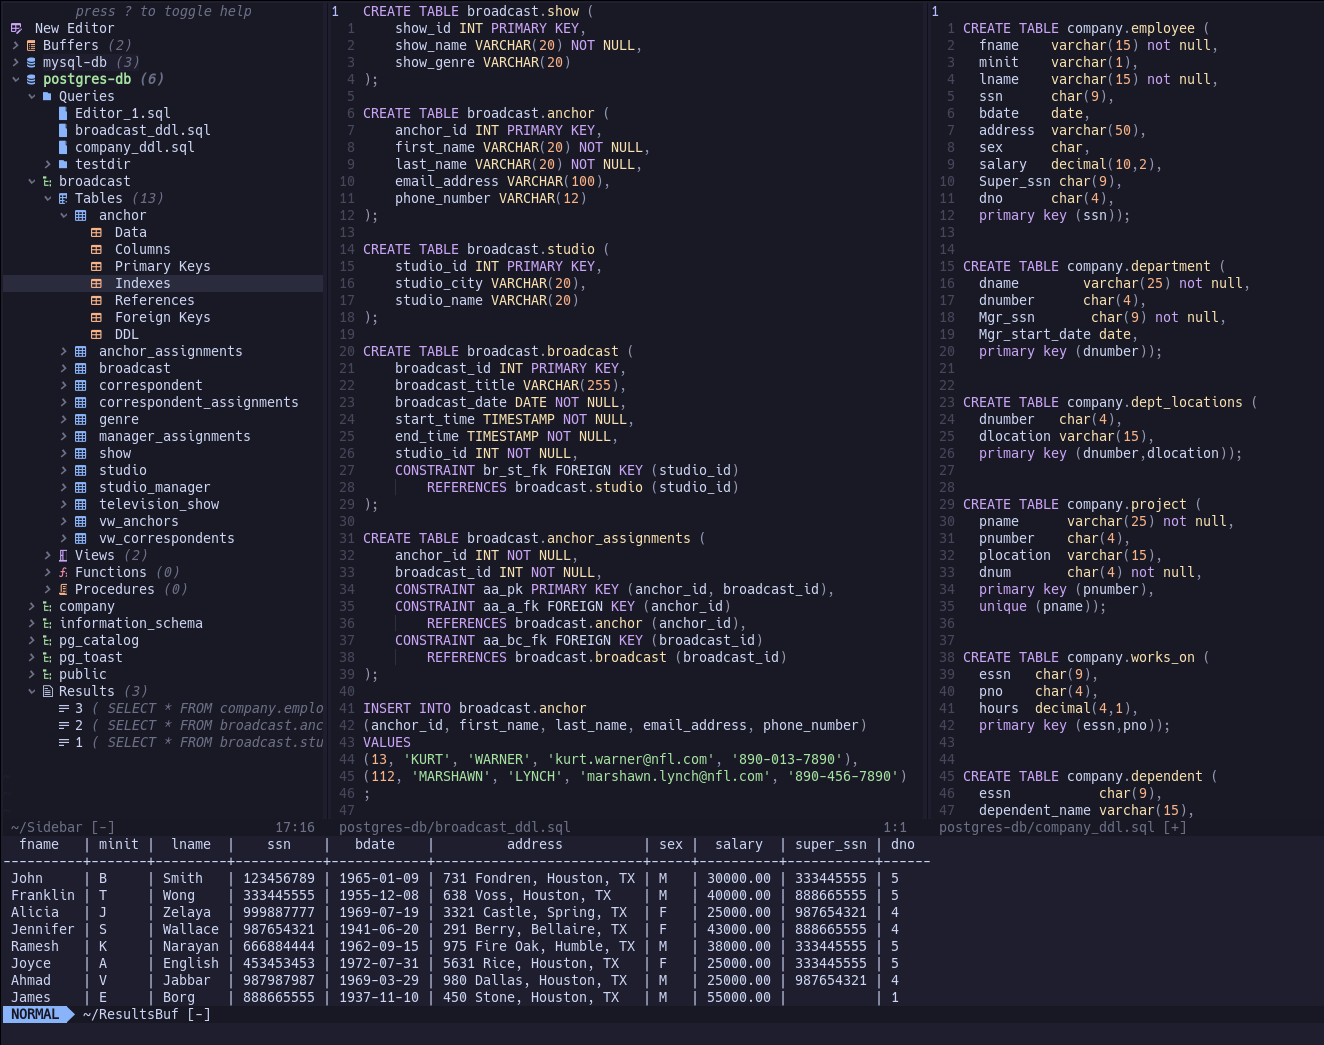Click the Results folder icon
Screen dimensions: 1324x1045
(47, 691)
